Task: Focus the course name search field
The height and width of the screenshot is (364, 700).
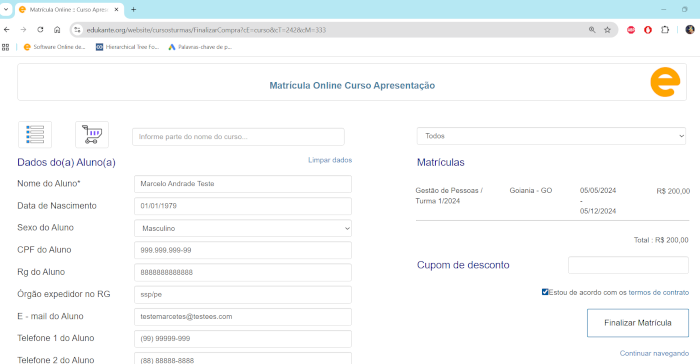Action: click(238, 137)
